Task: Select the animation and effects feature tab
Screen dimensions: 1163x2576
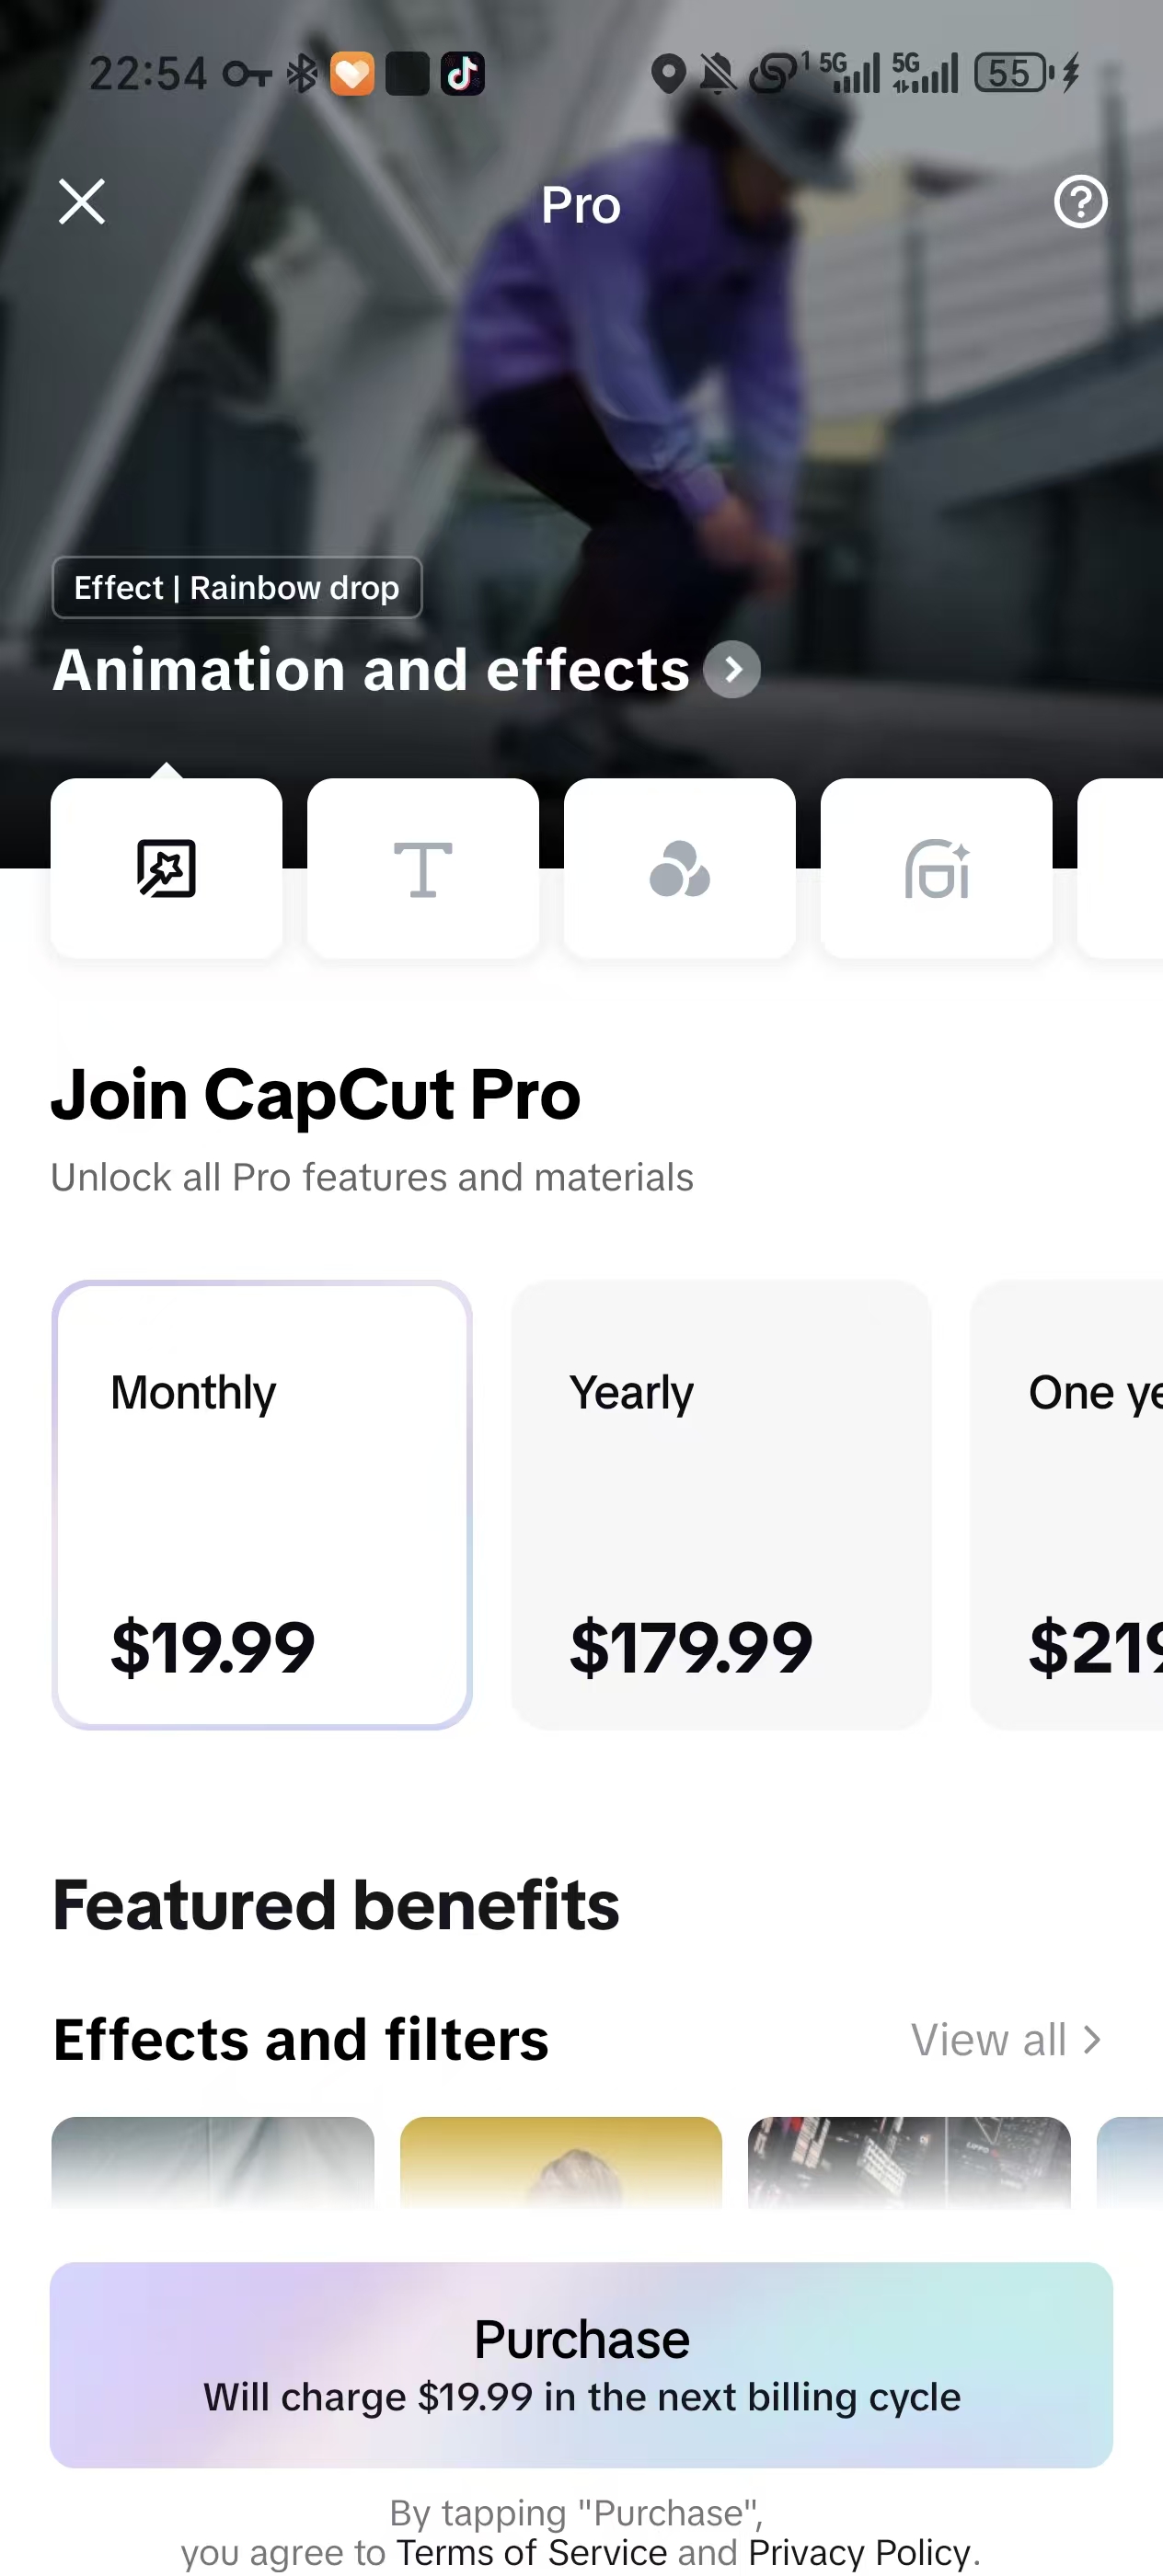Action: 166,868
